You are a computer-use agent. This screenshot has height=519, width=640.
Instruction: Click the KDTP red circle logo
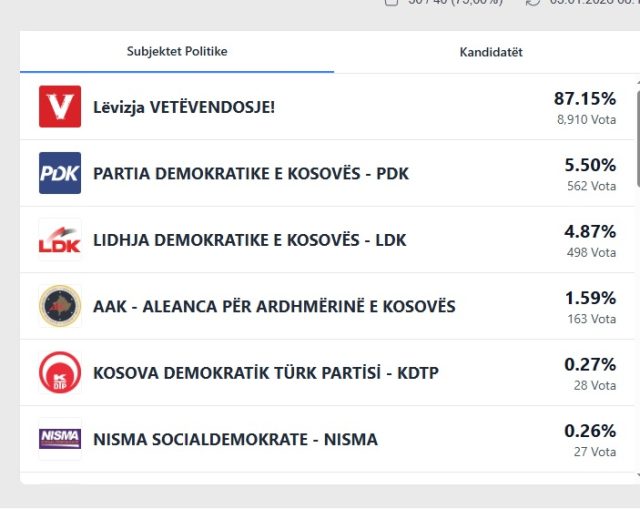pos(60,373)
